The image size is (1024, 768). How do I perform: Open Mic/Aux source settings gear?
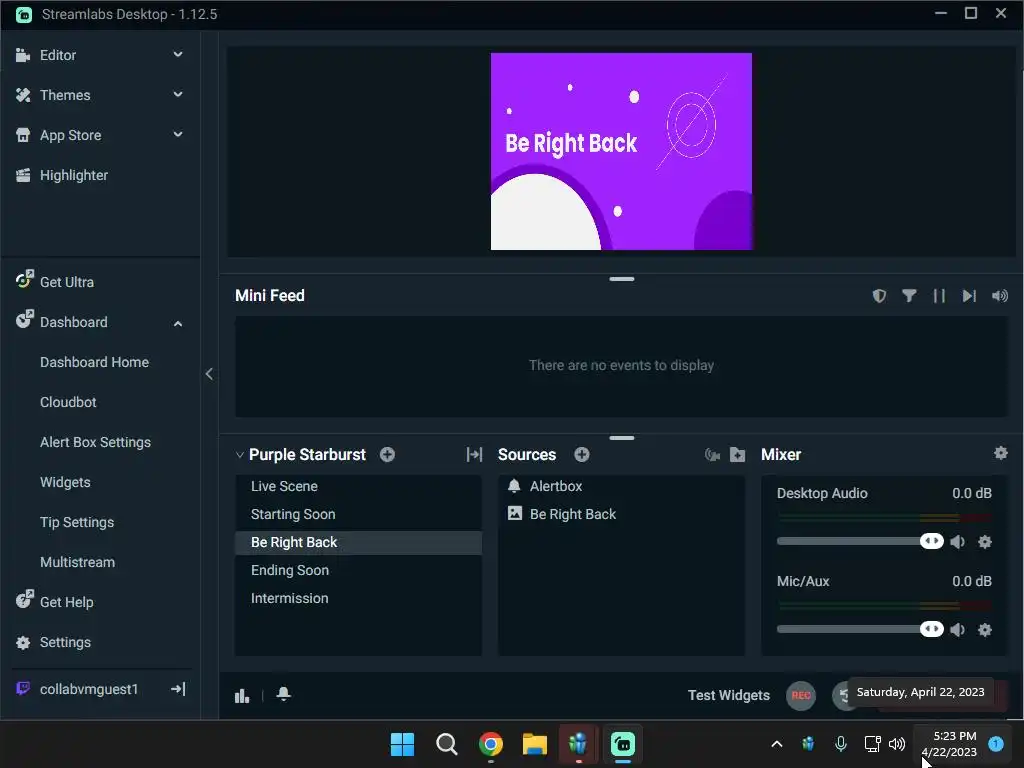click(x=985, y=630)
